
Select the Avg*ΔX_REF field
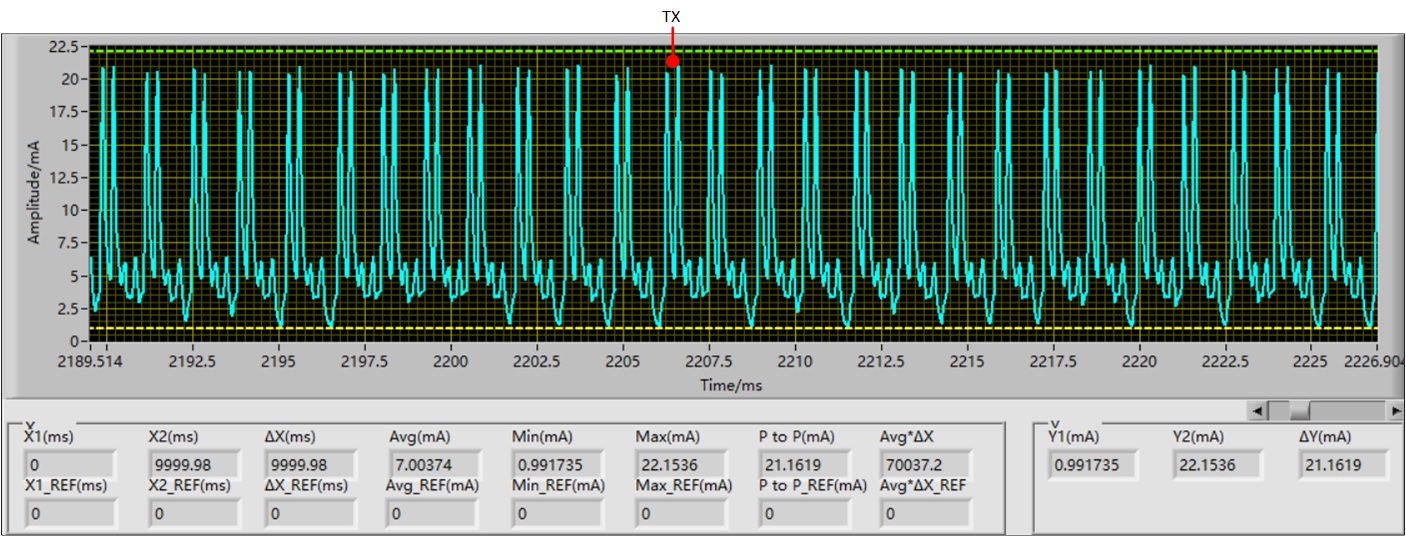[926, 514]
